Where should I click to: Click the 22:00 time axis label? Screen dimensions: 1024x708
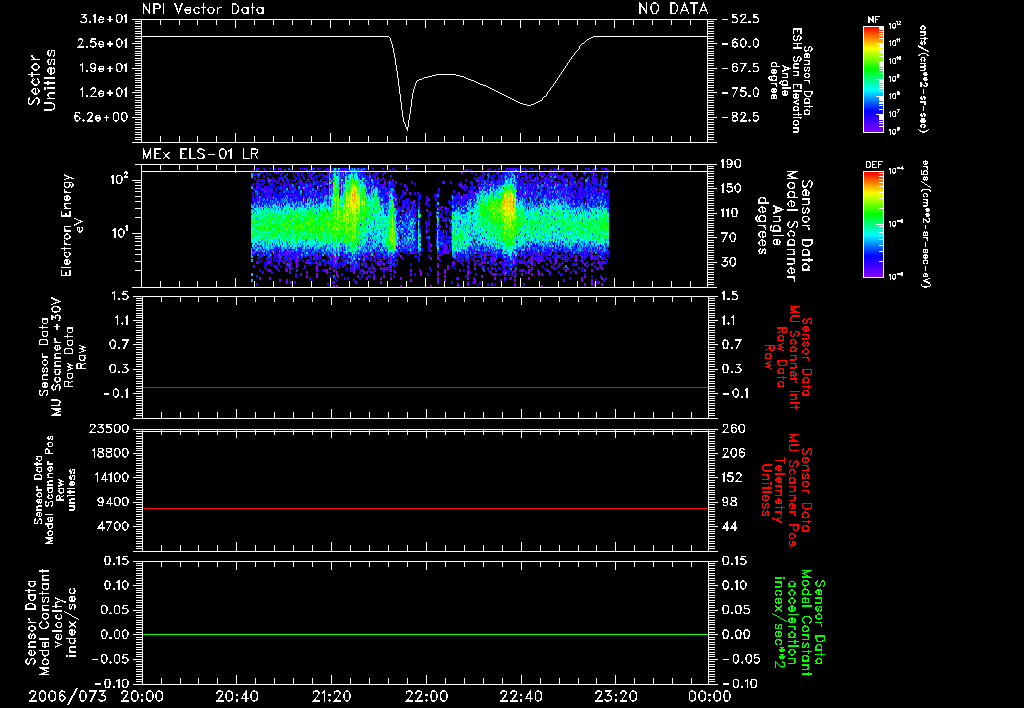click(x=426, y=696)
